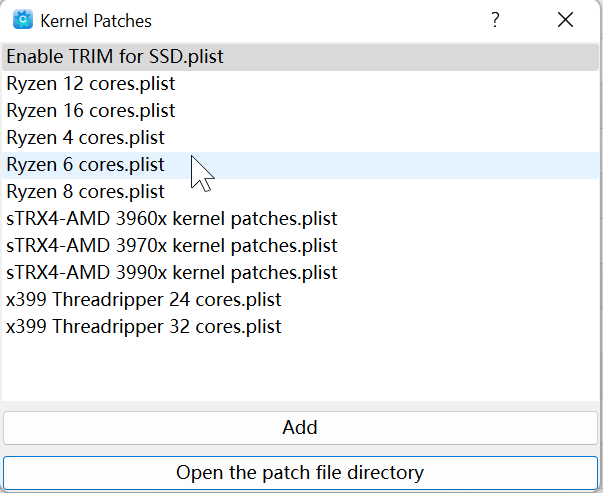This screenshot has height=493, width=603.
Task: Select sTRX4-AMD 3960x kernel patches.plist
Action: [x=172, y=219]
